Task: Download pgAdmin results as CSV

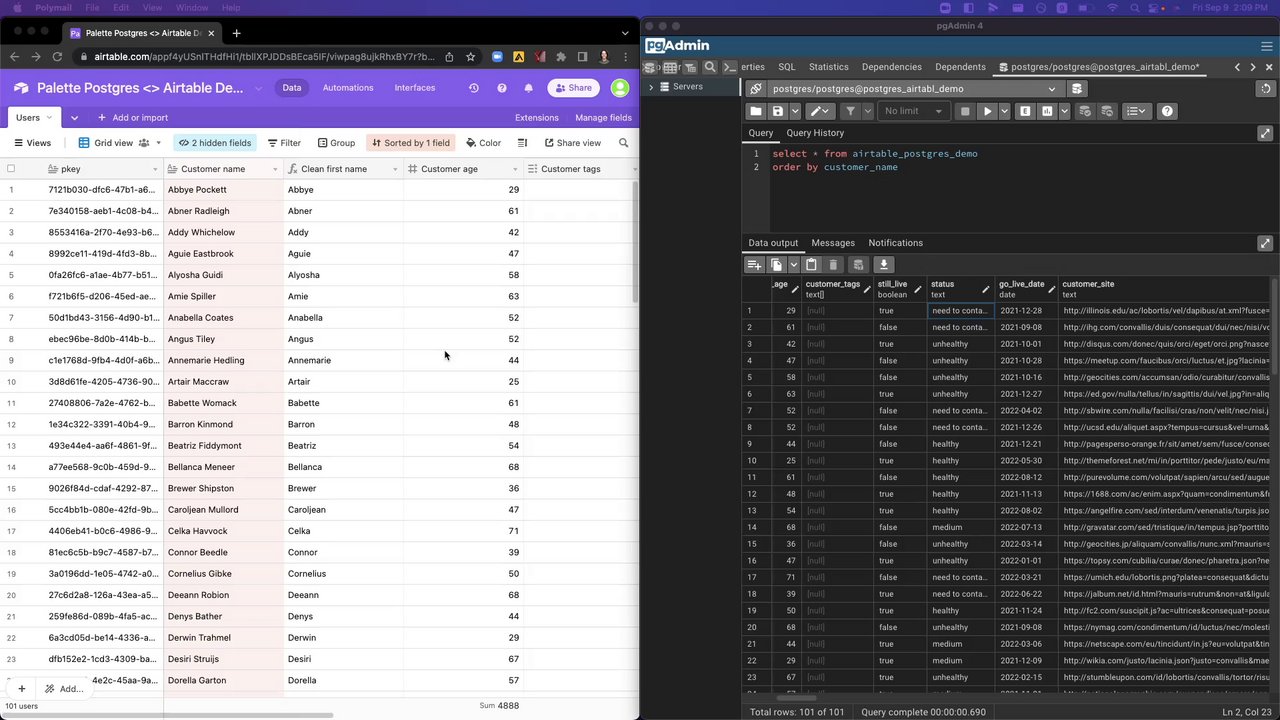Action: point(883,265)
